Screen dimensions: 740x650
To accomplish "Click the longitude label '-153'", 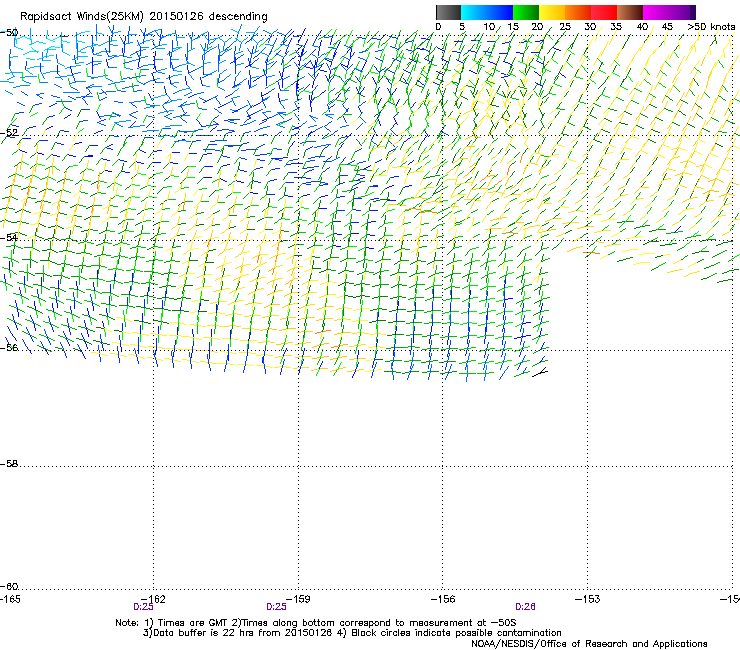I will 588,599.
